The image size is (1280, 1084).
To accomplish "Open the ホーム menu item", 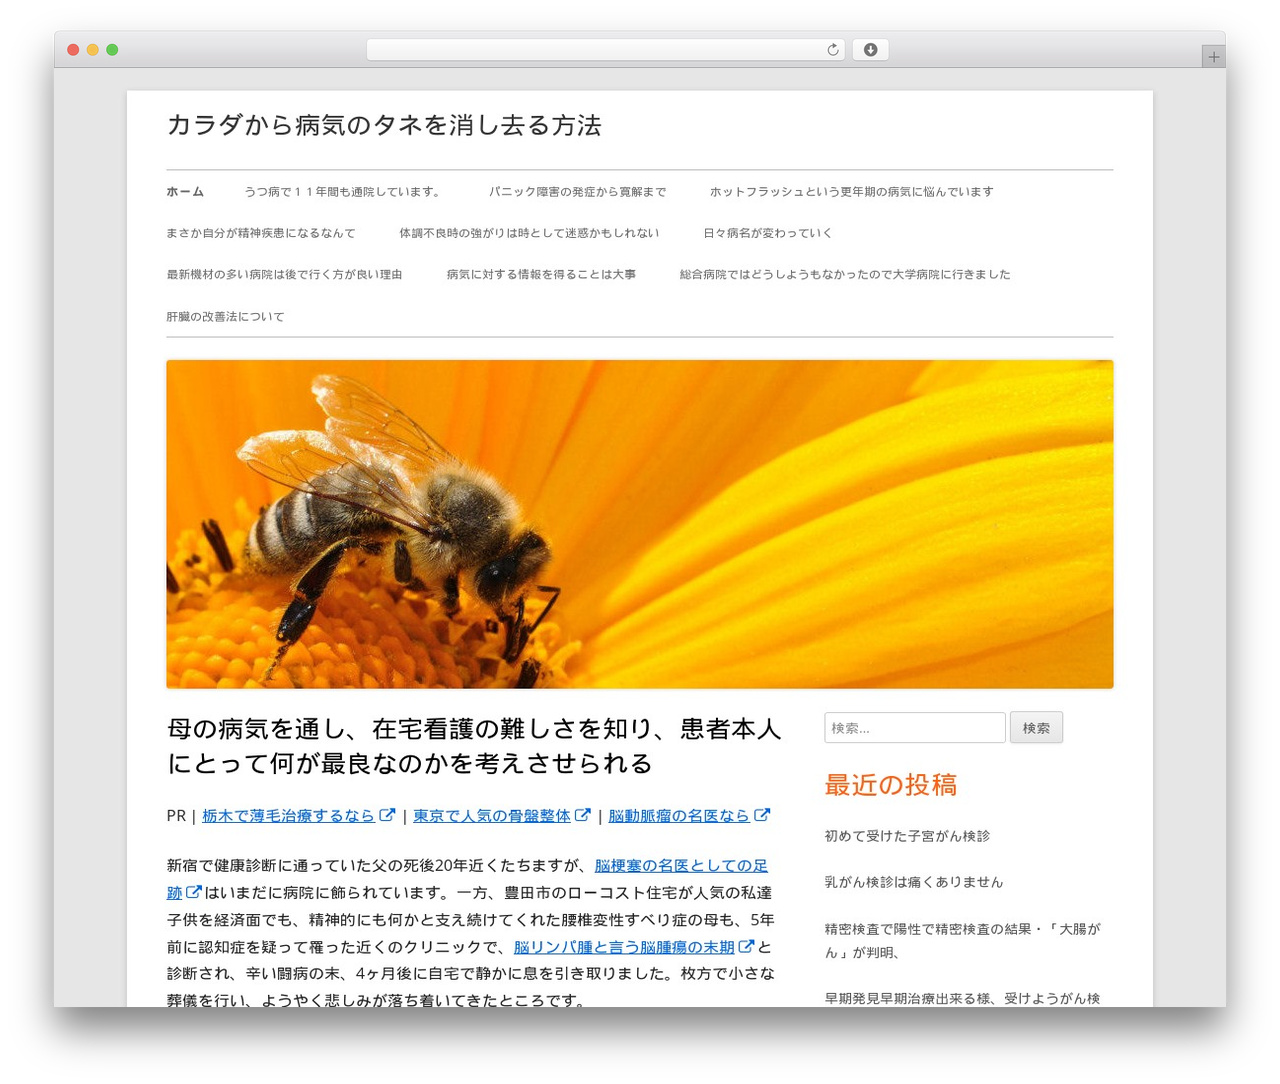I will (x=185, y=192).
